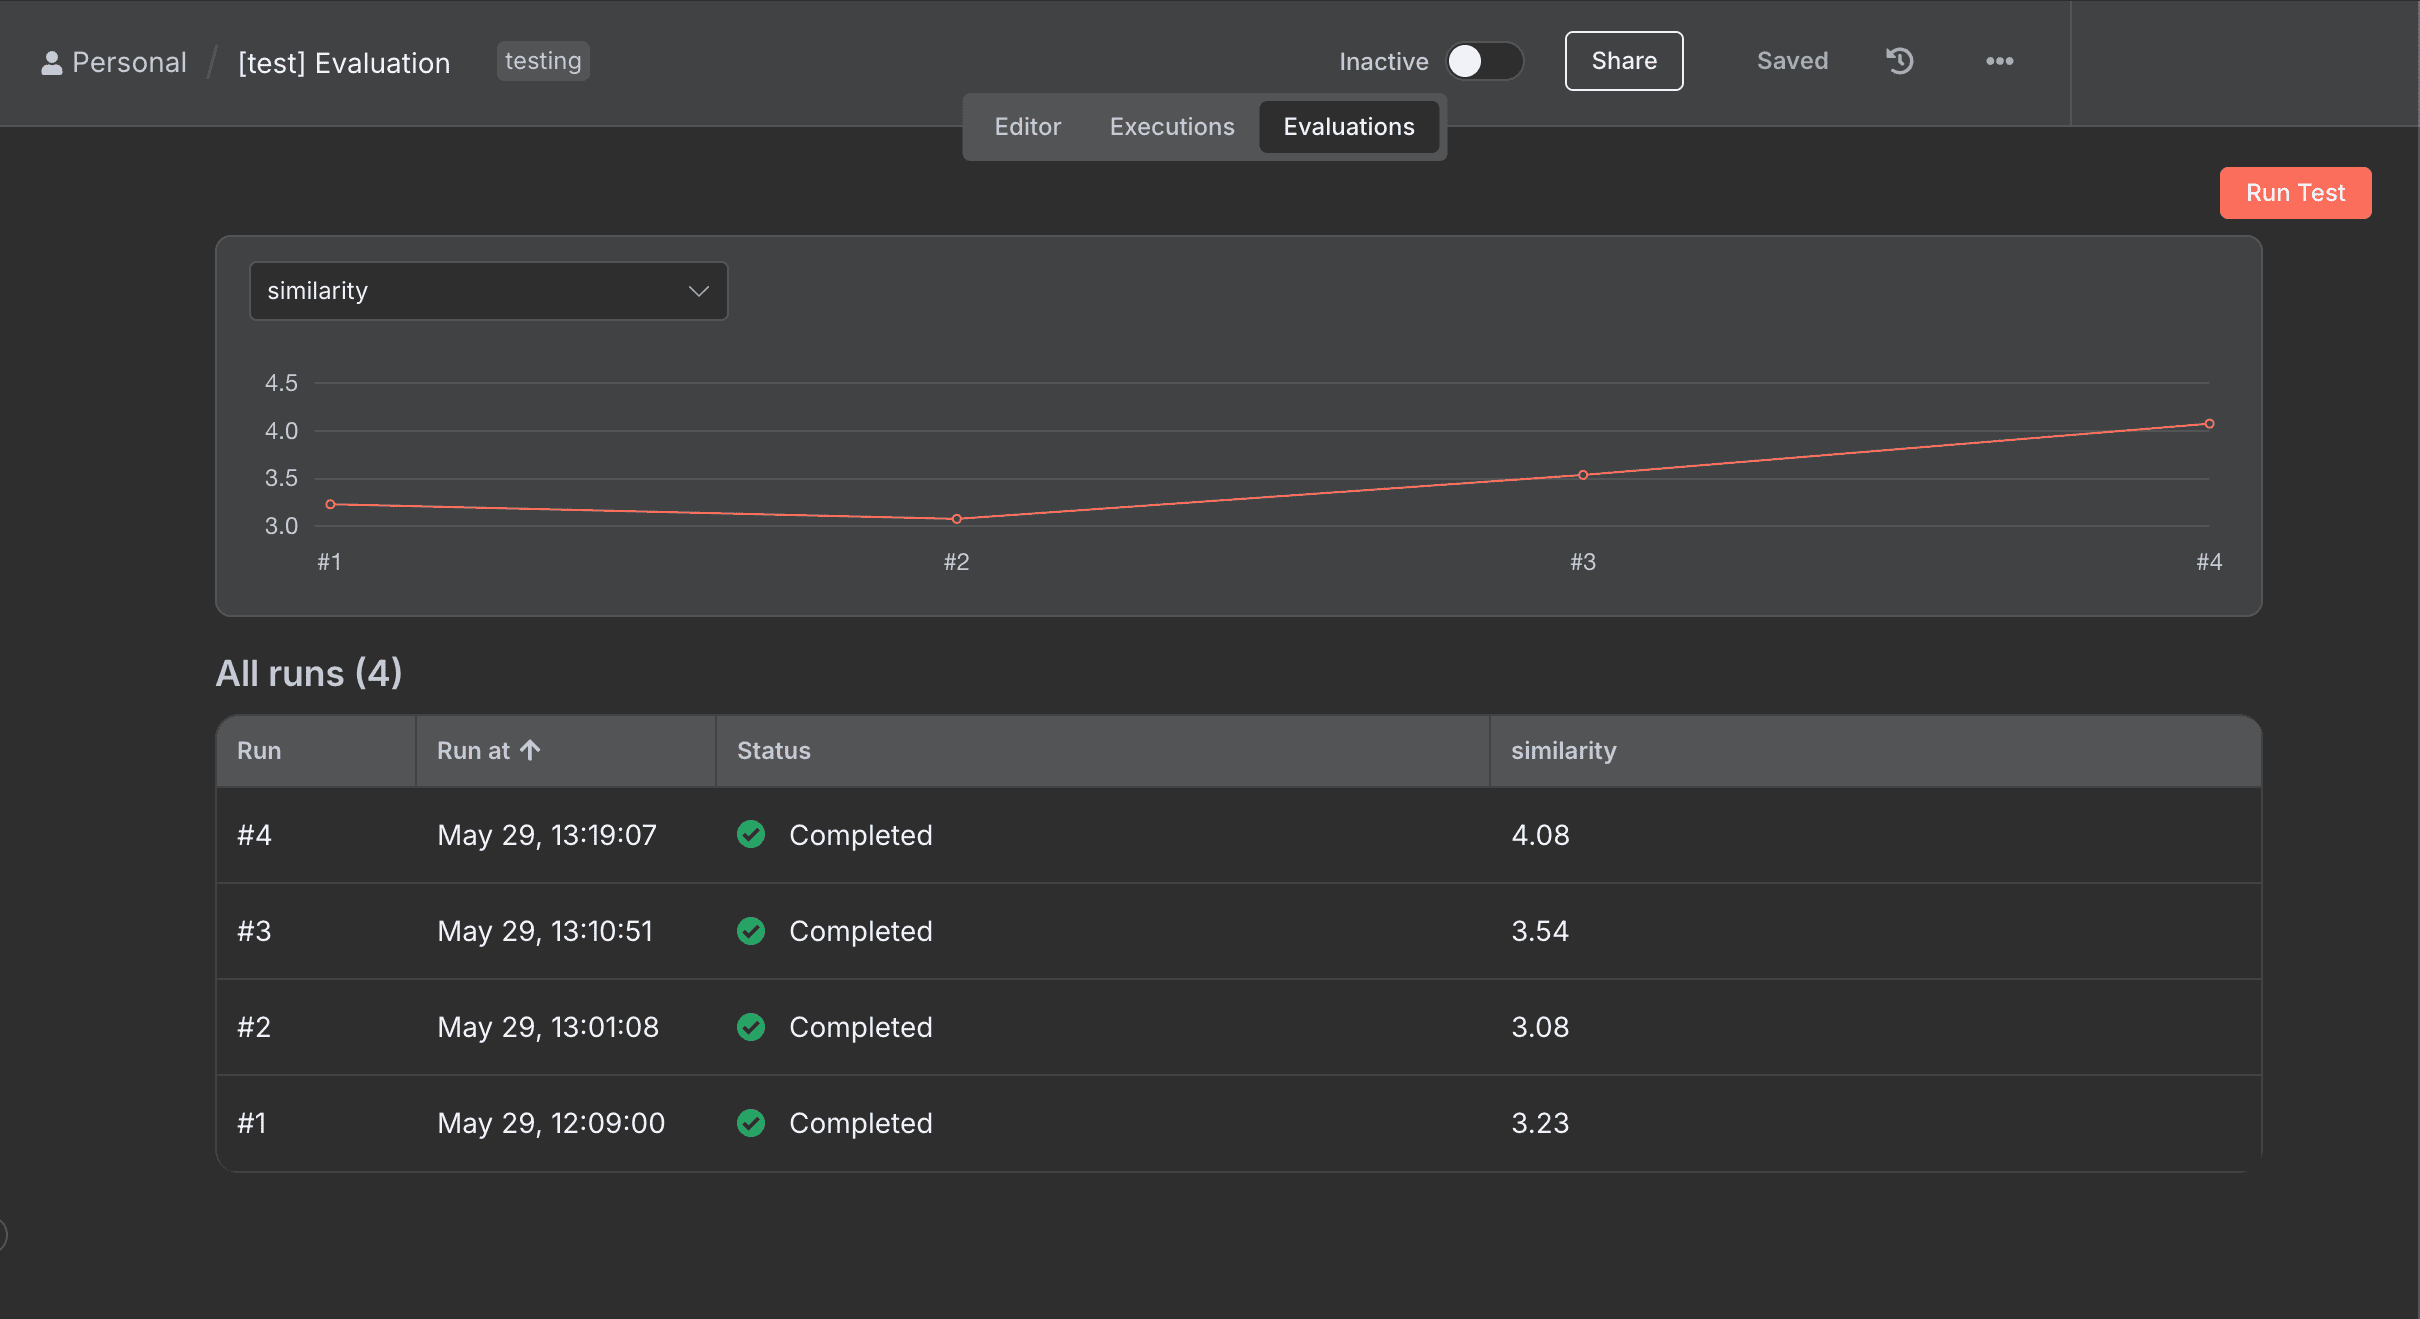Click the Share button

tap(1623, 61)
